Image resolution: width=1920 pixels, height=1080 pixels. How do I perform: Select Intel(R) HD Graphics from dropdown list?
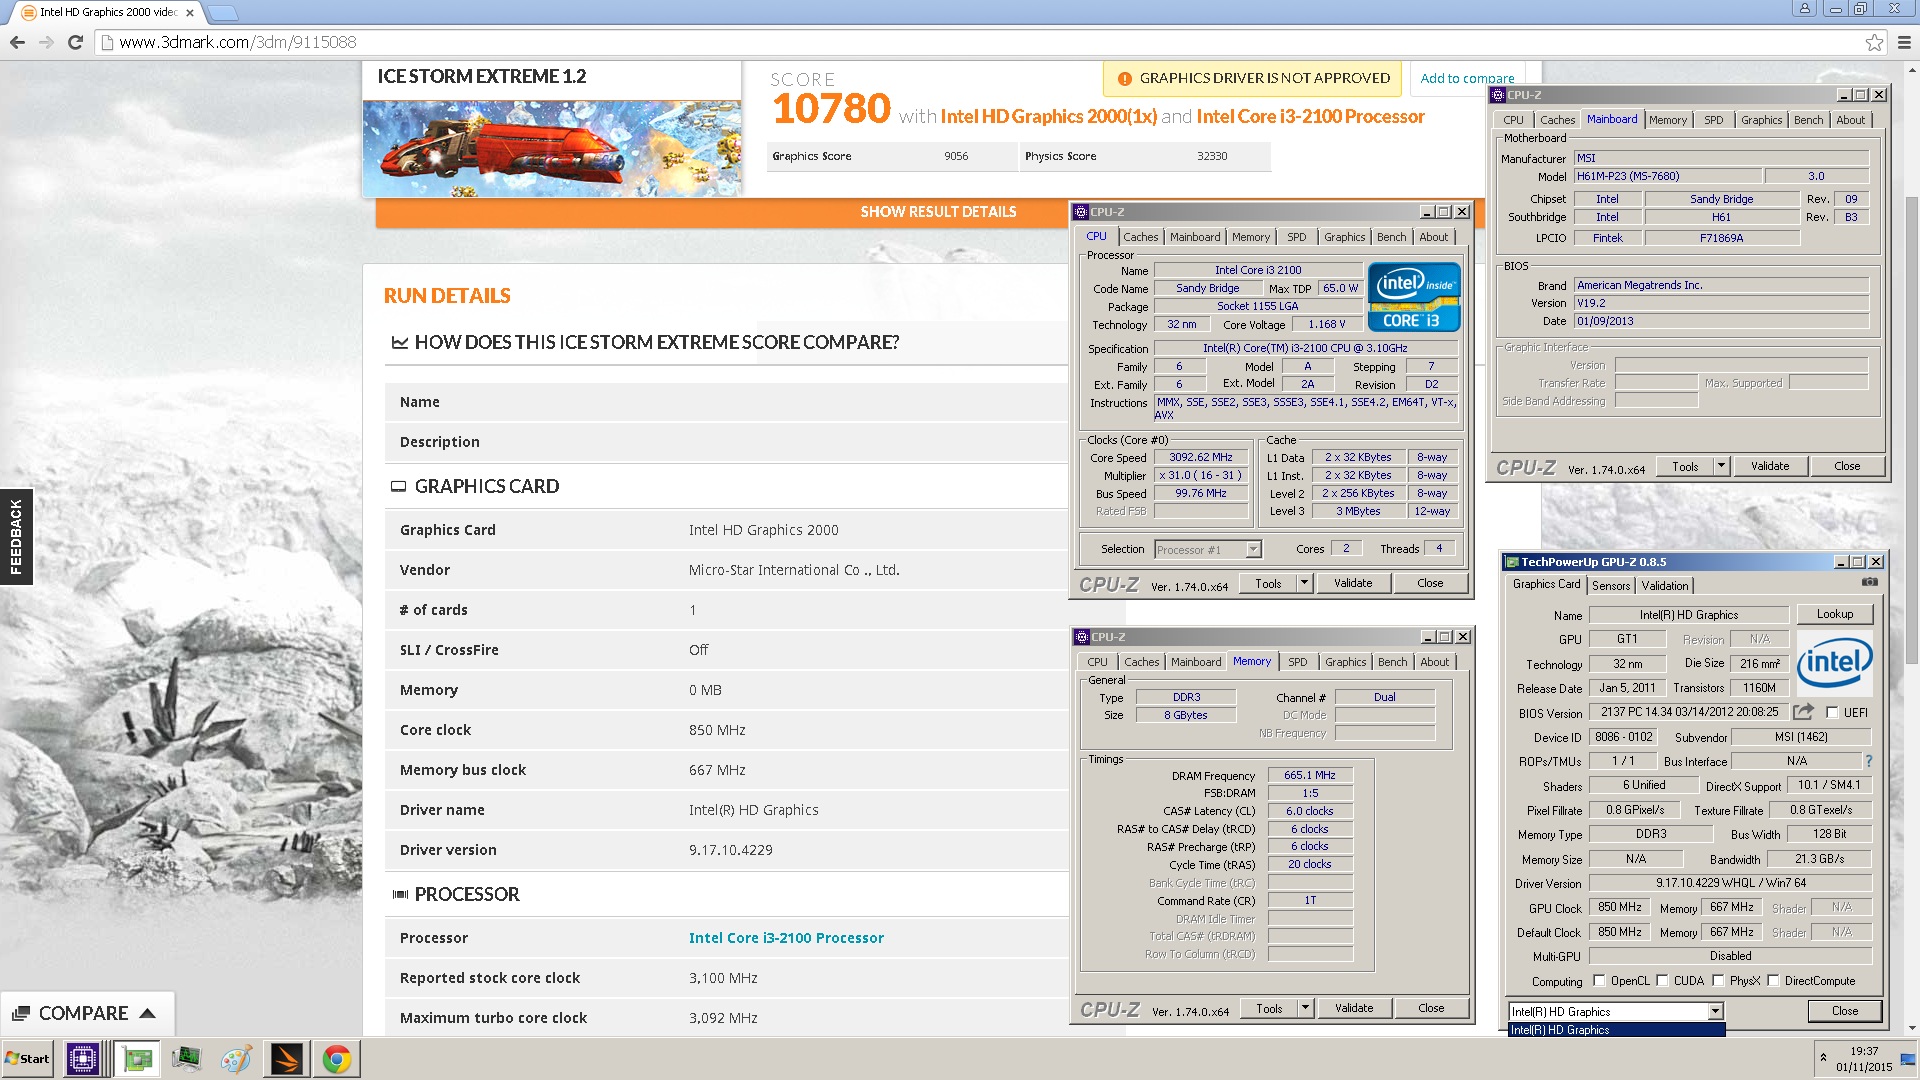click(x=1616, y=1030)
